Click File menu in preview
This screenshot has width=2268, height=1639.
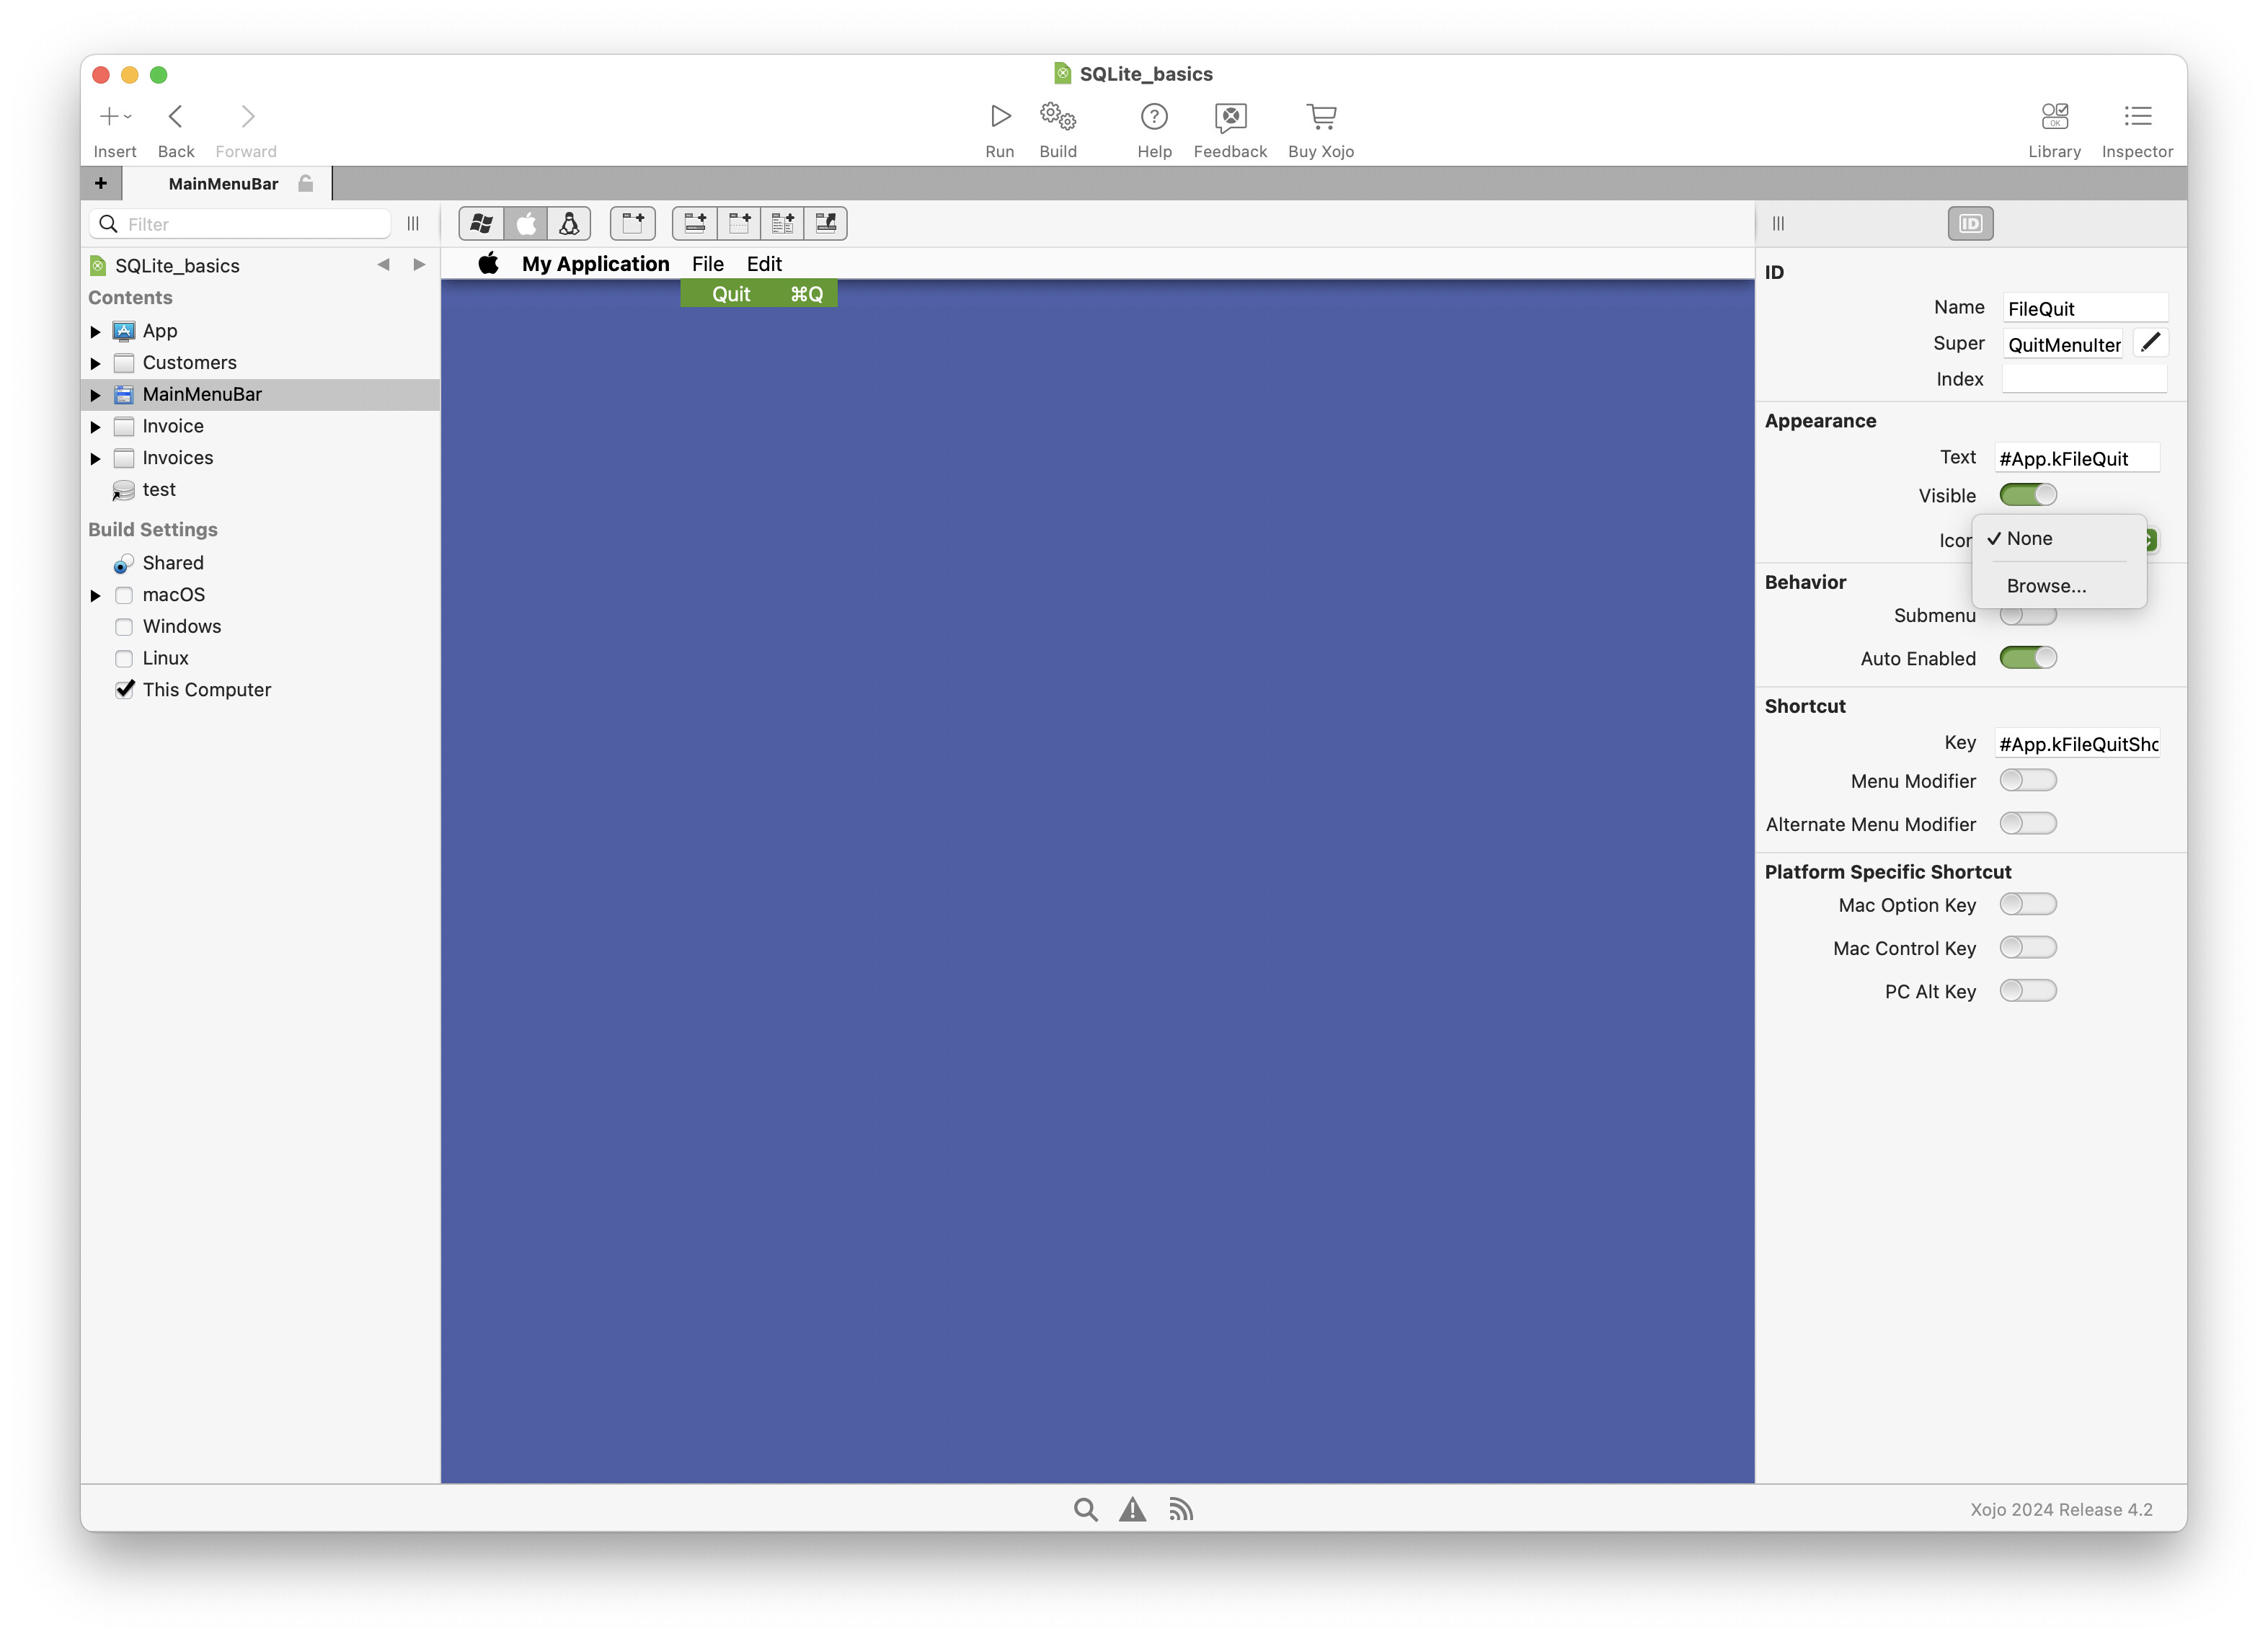click(707, 264)
